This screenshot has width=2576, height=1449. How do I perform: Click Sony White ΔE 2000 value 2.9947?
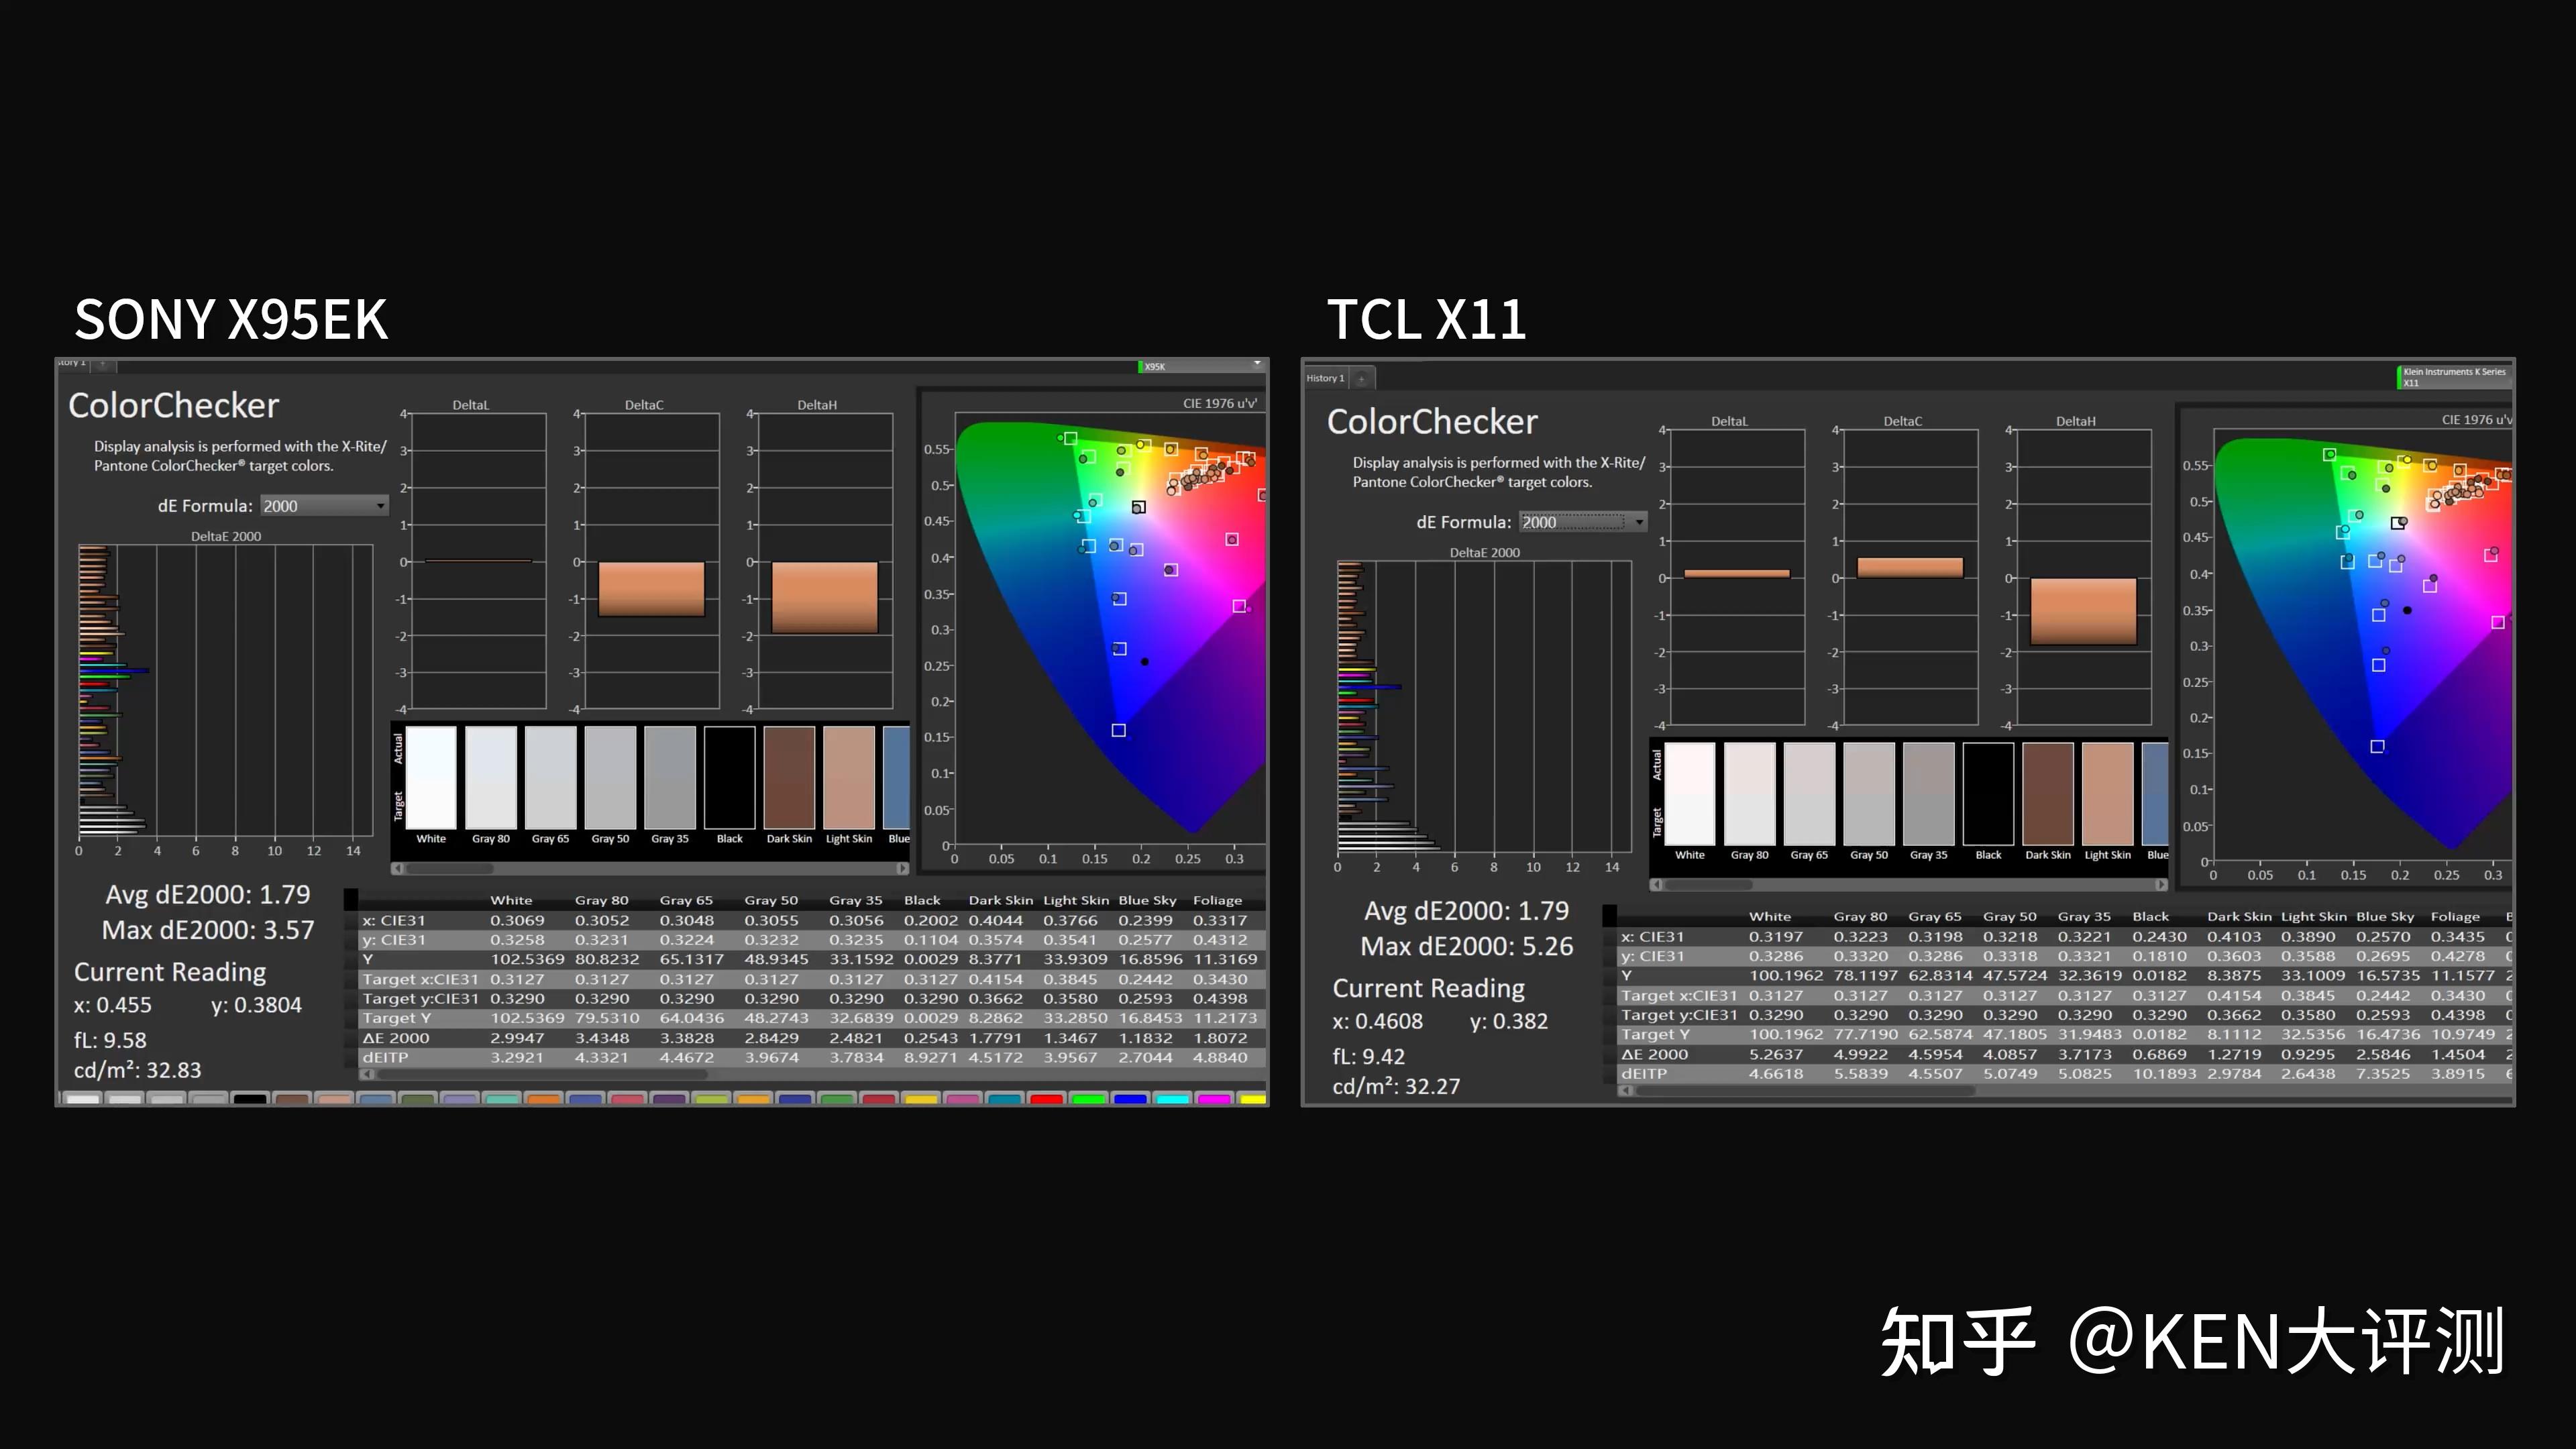click(x=517, y=1038)
